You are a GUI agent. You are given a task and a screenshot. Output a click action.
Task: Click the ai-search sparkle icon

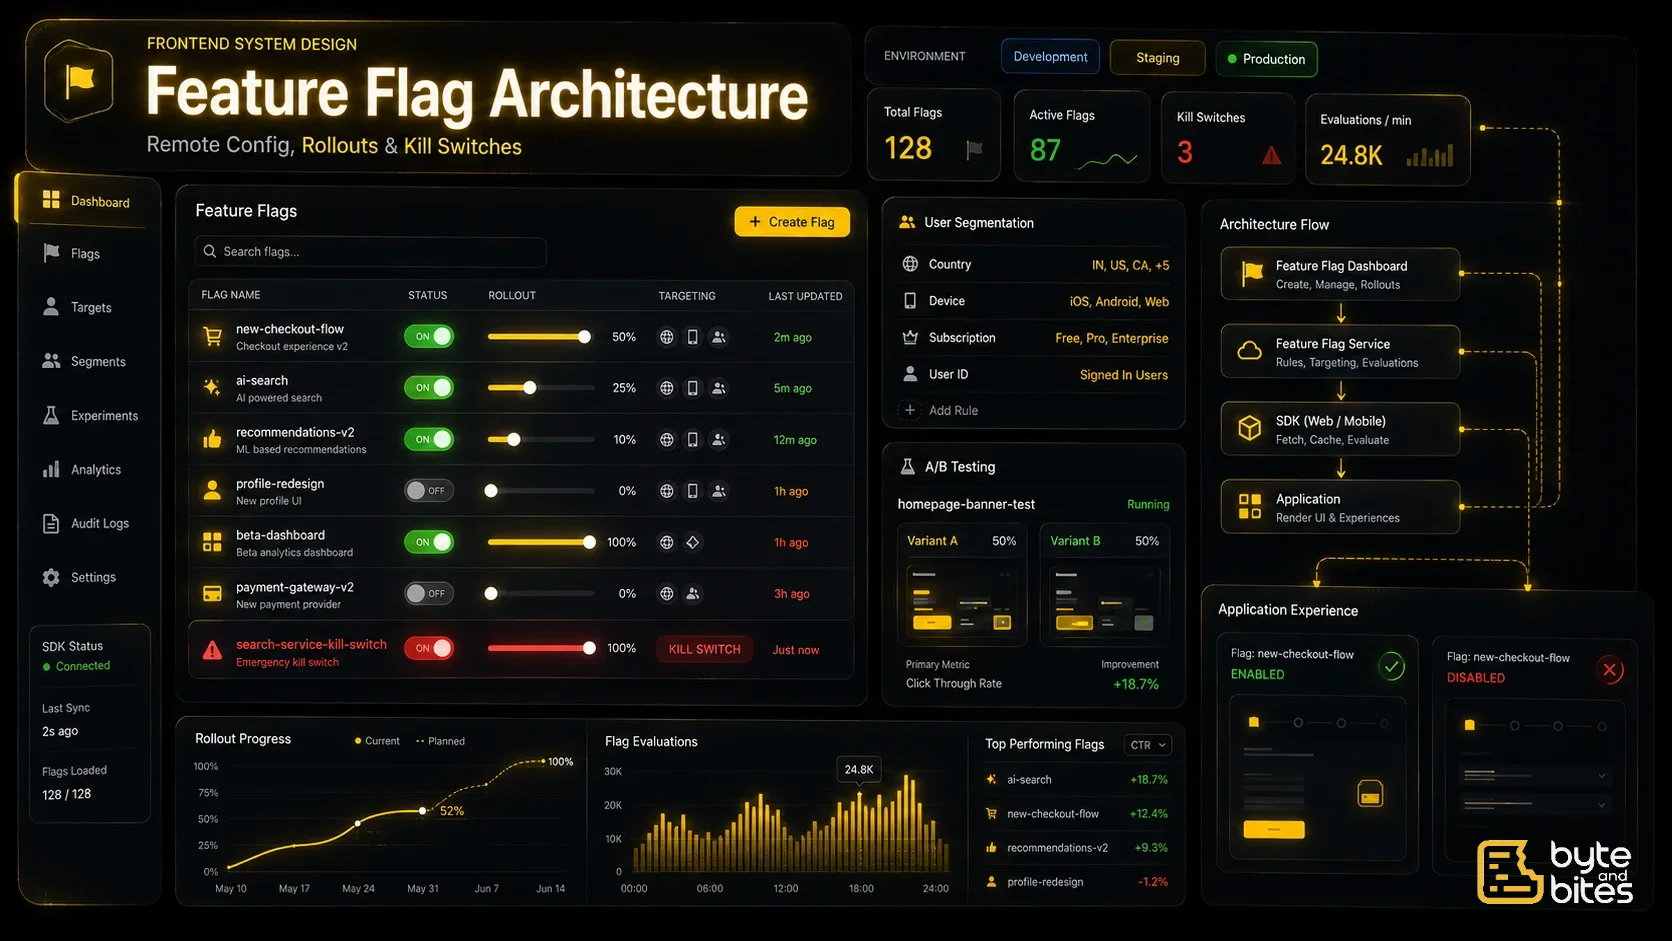(x=212, y=387)
